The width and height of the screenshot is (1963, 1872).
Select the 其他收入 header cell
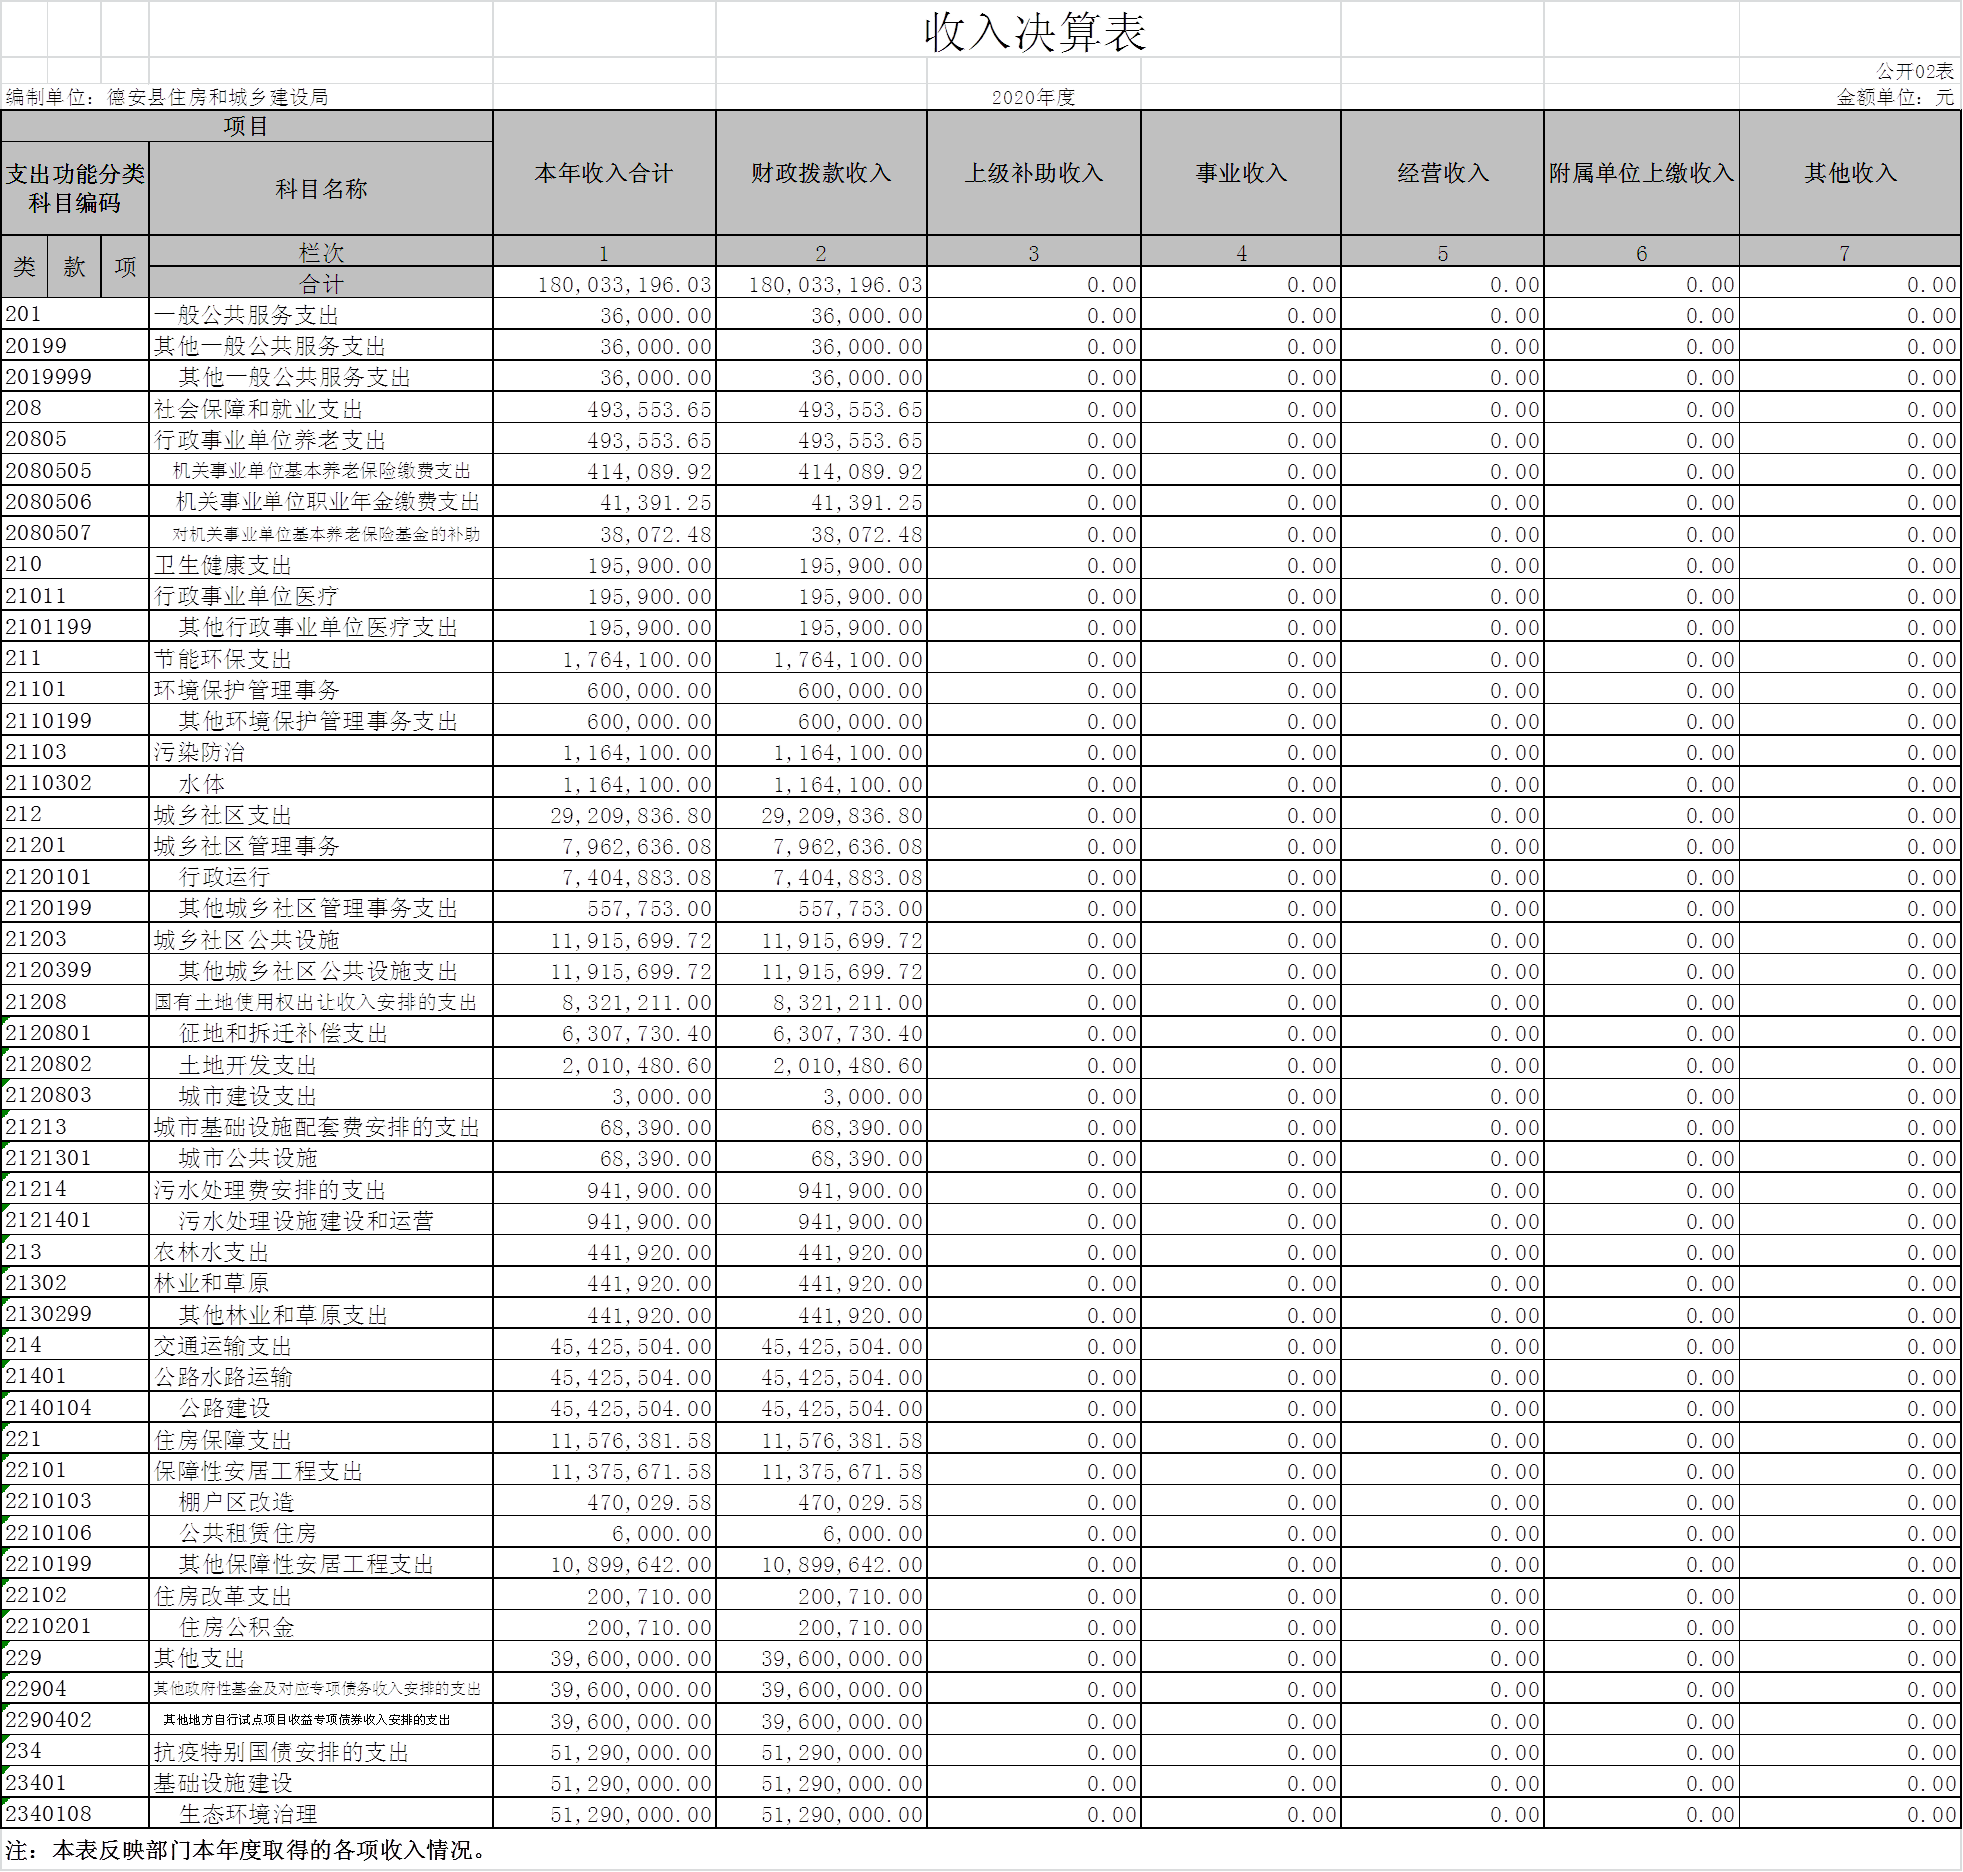1849,173
